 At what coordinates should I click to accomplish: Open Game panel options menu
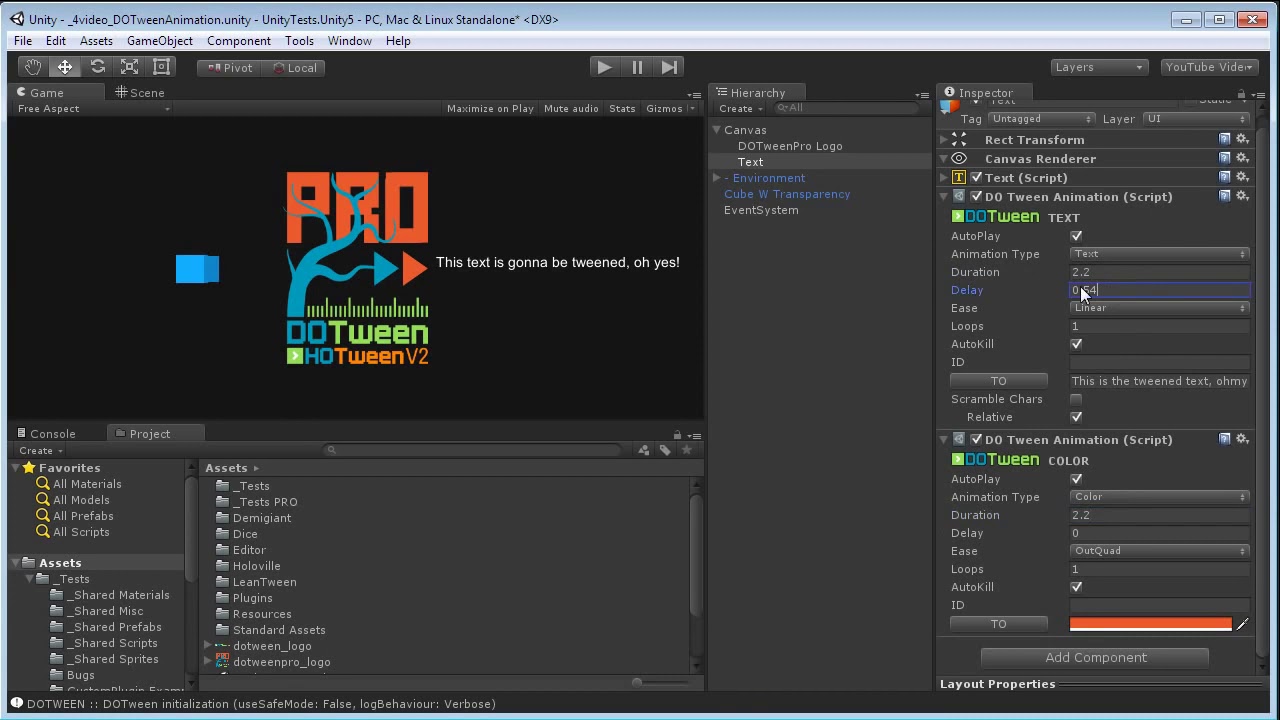[694, 95]
